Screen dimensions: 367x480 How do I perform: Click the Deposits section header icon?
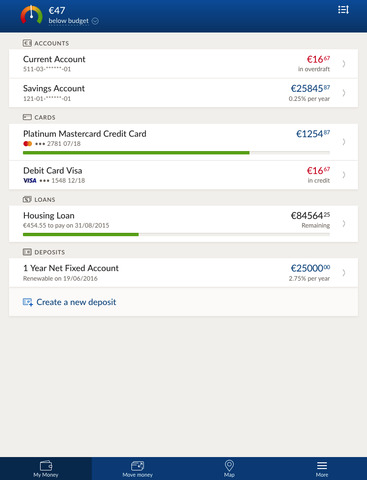tap(27, 252)
